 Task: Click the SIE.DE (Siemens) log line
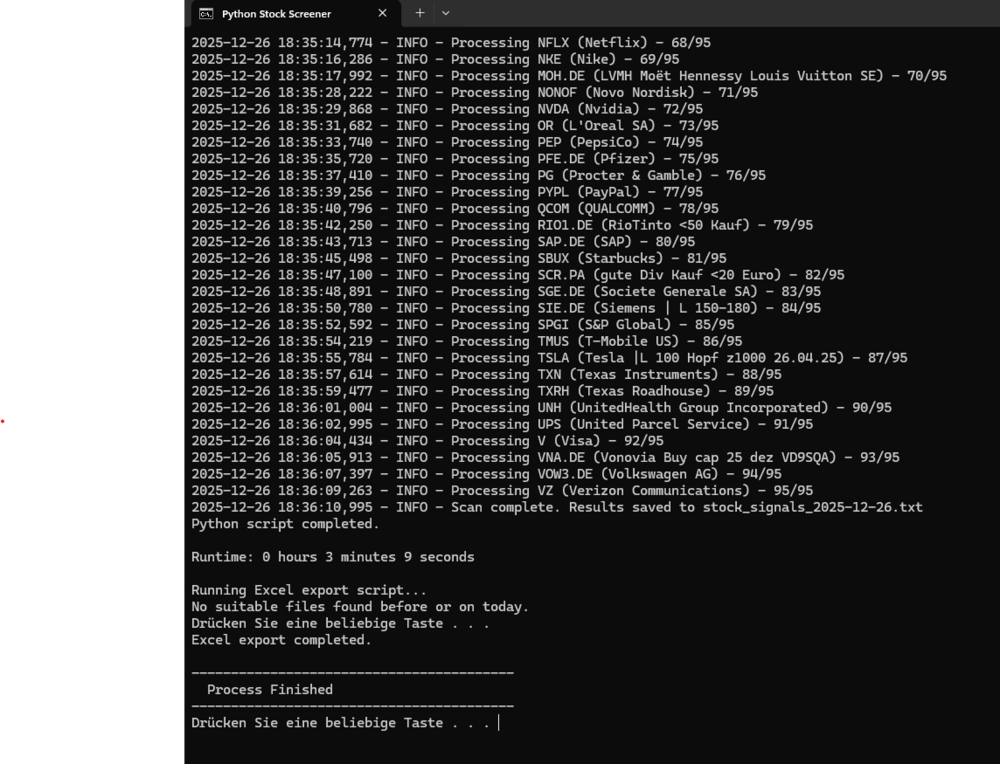point(506,308)
